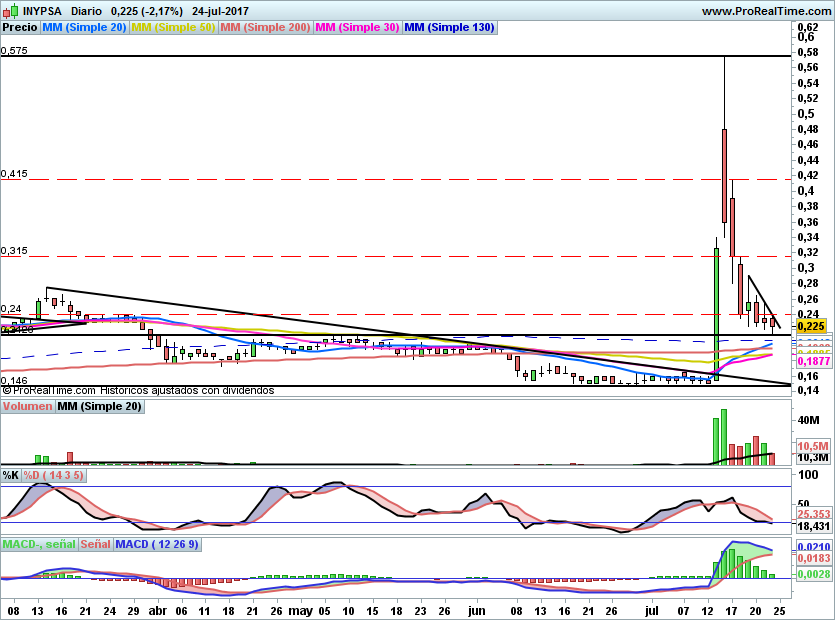Open the MACD (12 26 9) label
This screenshot has height=620, width=835.
coord(157,544)
